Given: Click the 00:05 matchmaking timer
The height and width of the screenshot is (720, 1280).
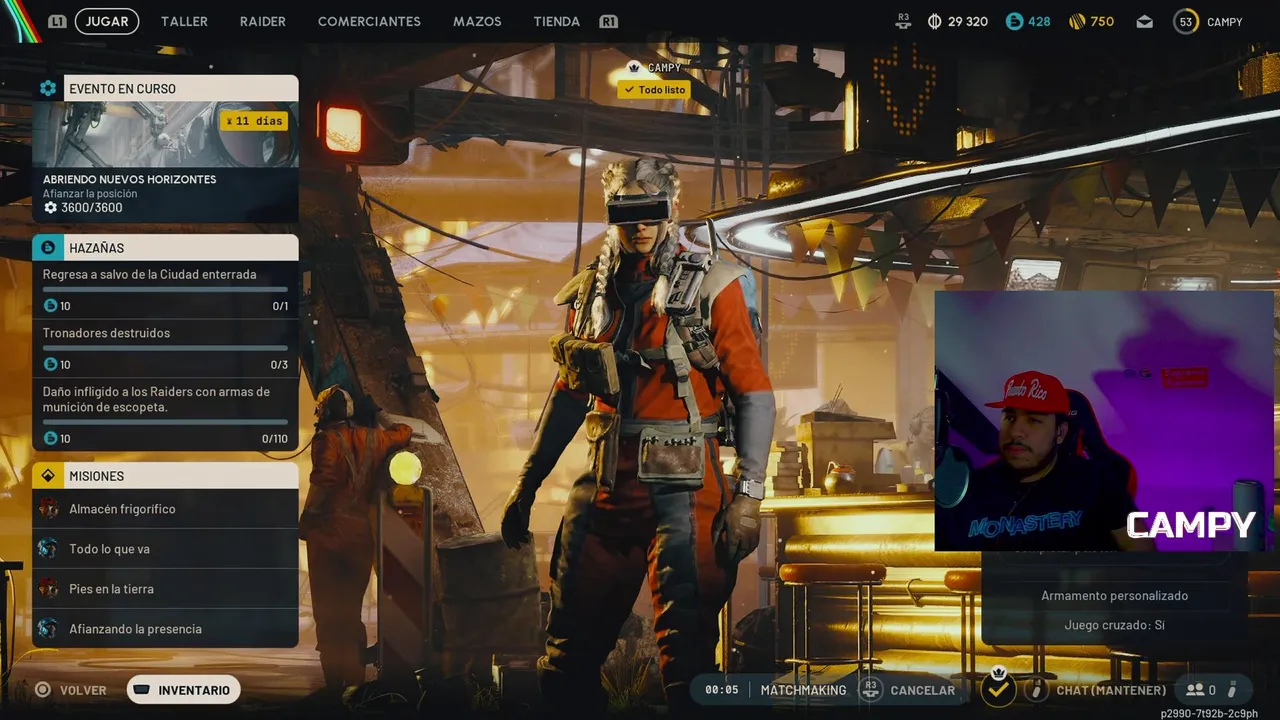Looking at the screenshot, I should click(721, 690).
